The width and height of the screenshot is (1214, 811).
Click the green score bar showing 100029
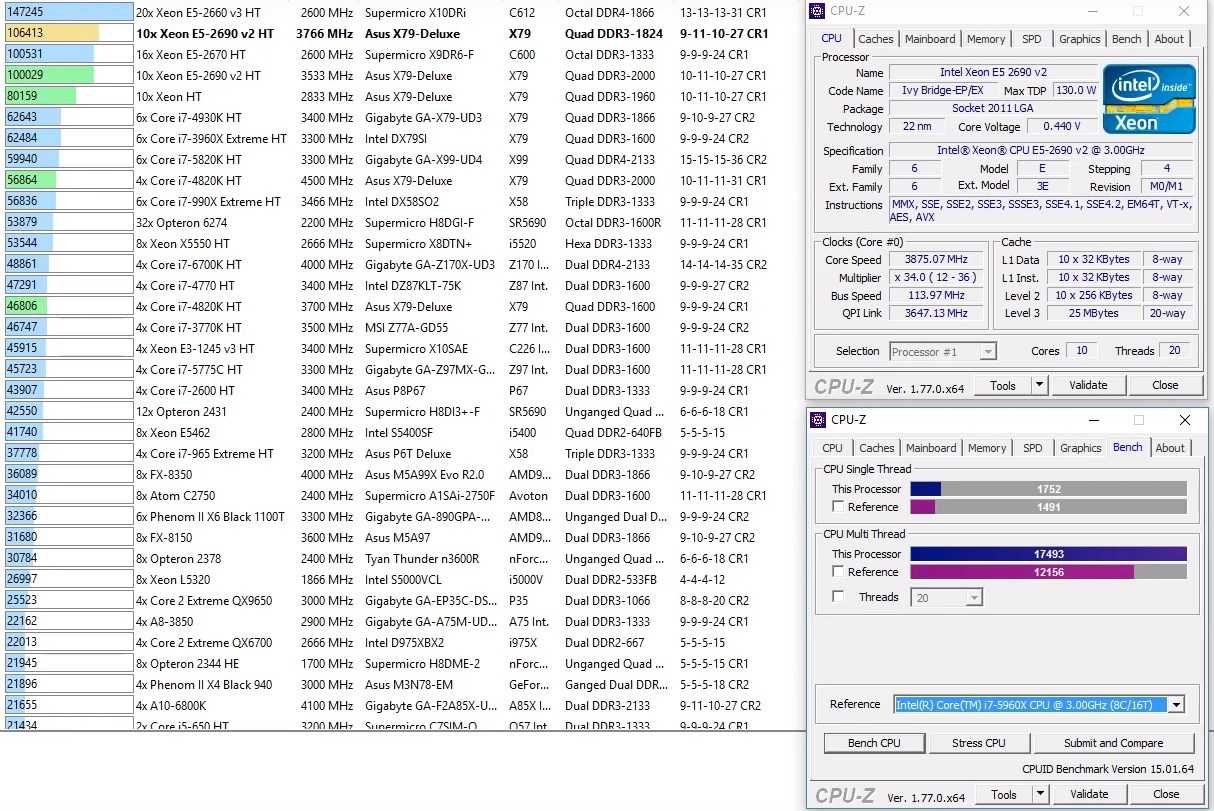point(68,75)
